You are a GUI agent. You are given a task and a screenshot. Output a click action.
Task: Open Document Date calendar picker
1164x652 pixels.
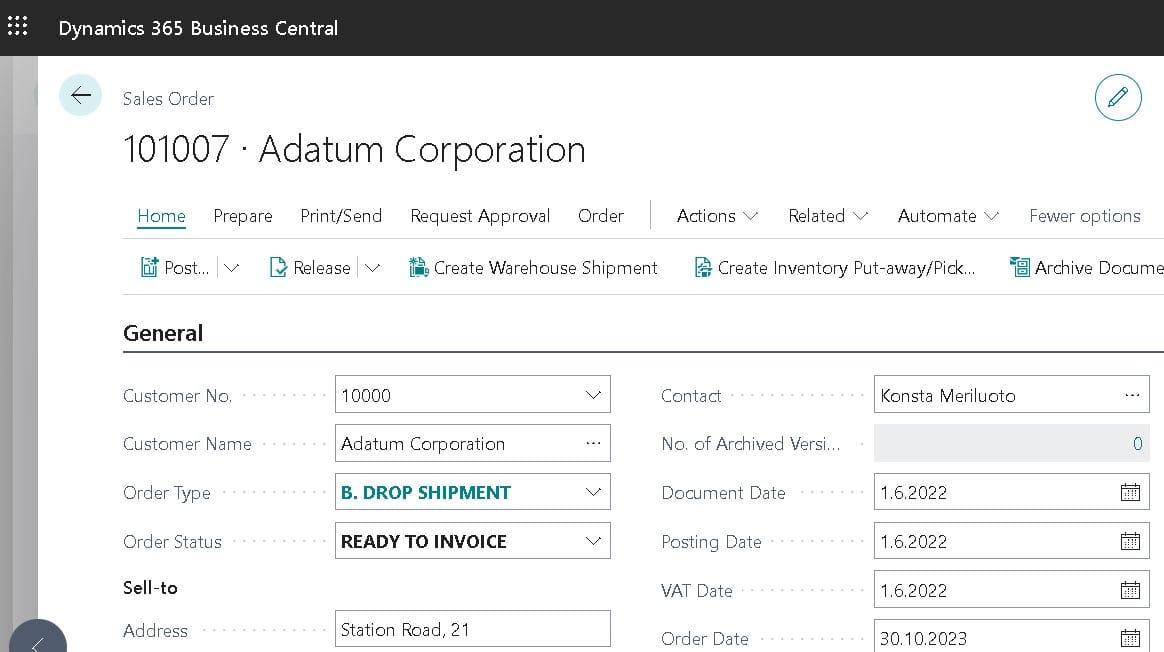click(1130, 492)
